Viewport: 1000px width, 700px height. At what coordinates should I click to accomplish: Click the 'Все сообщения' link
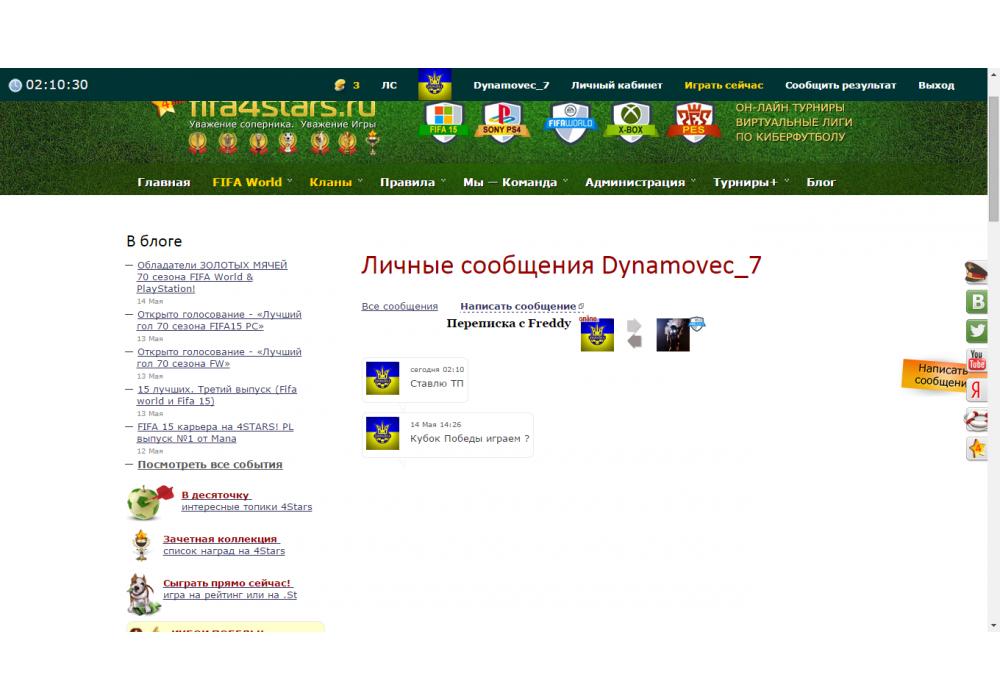point(399,307)
